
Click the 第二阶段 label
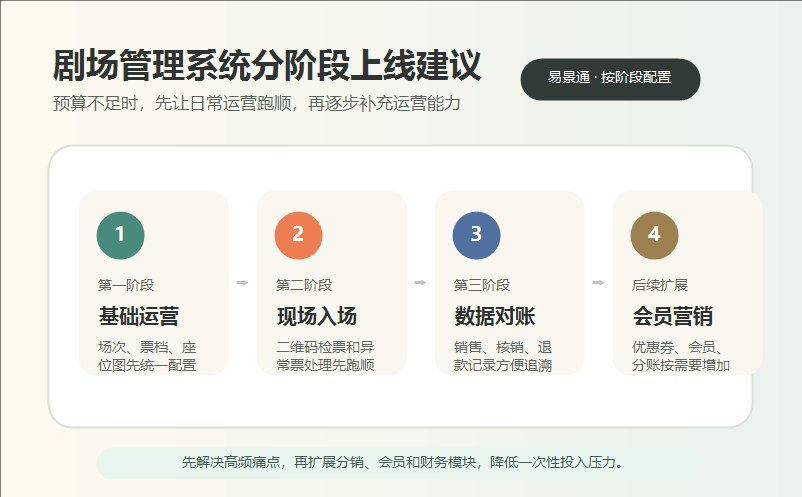click(x=304, y=285)
